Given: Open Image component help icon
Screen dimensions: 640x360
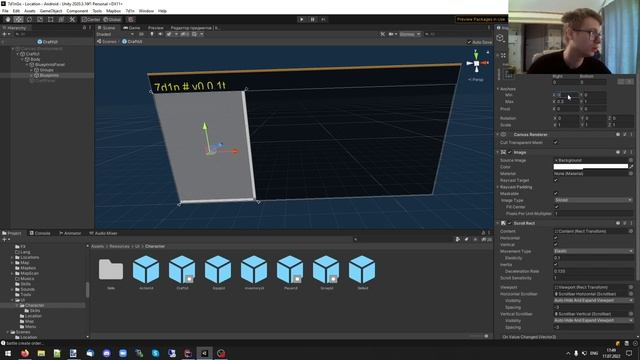Looking at the screenshot, I should 618,152.
